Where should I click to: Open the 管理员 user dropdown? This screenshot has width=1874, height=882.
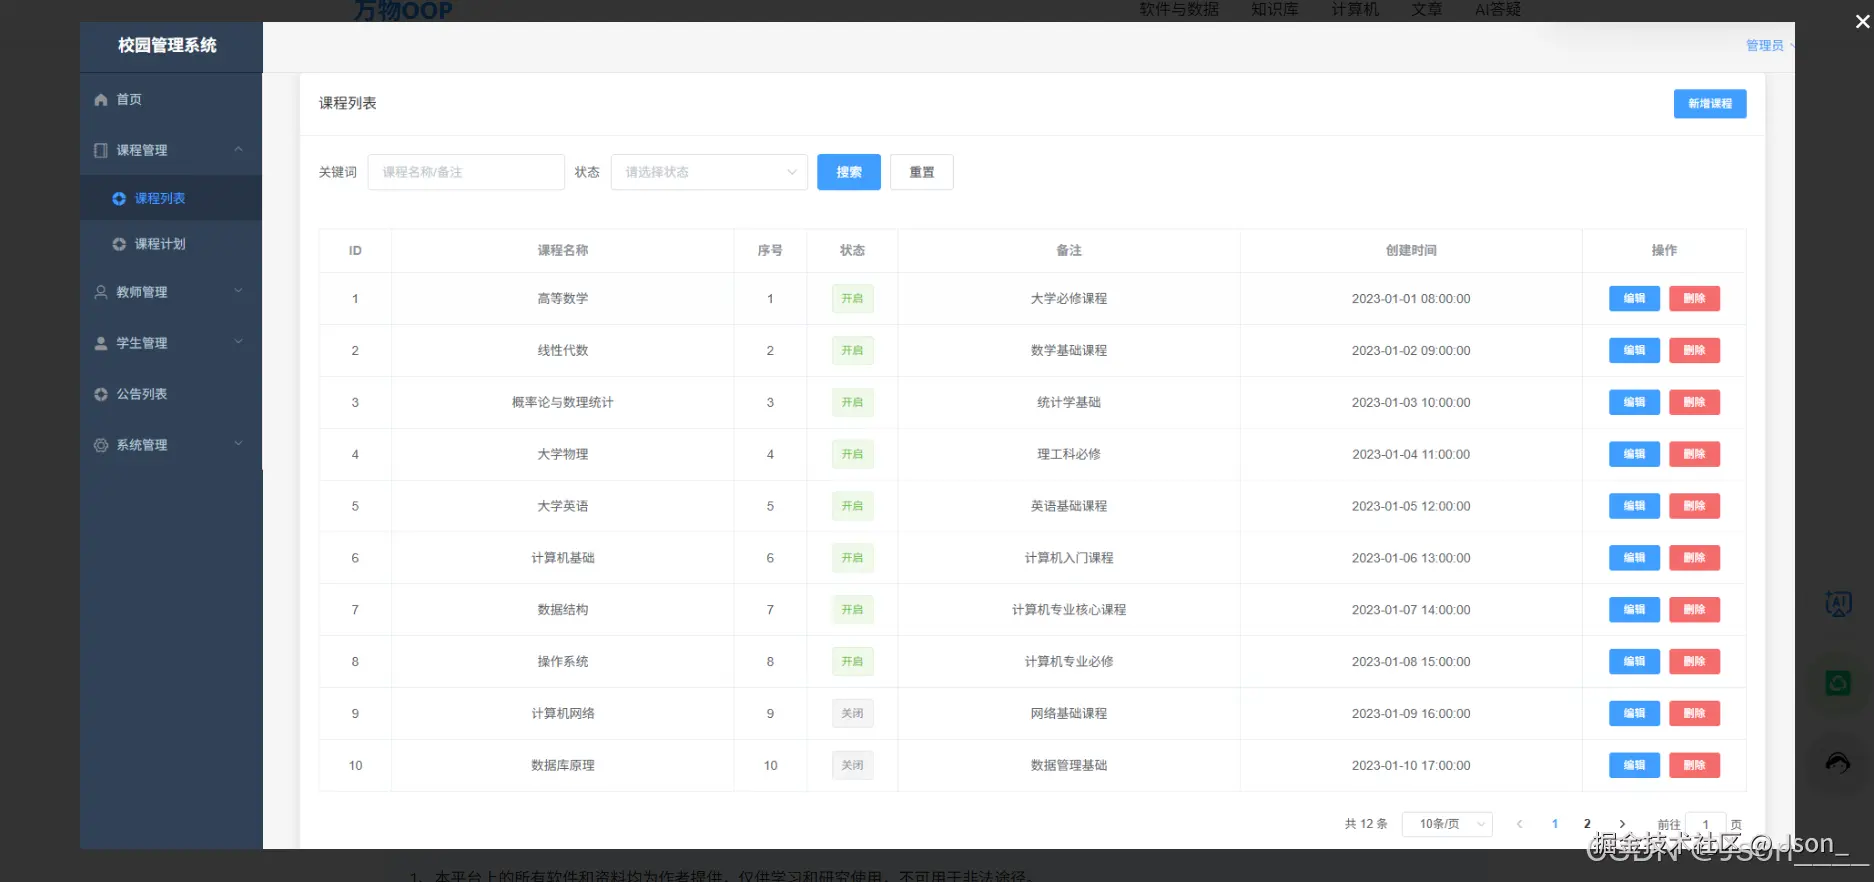(1769, 46)
